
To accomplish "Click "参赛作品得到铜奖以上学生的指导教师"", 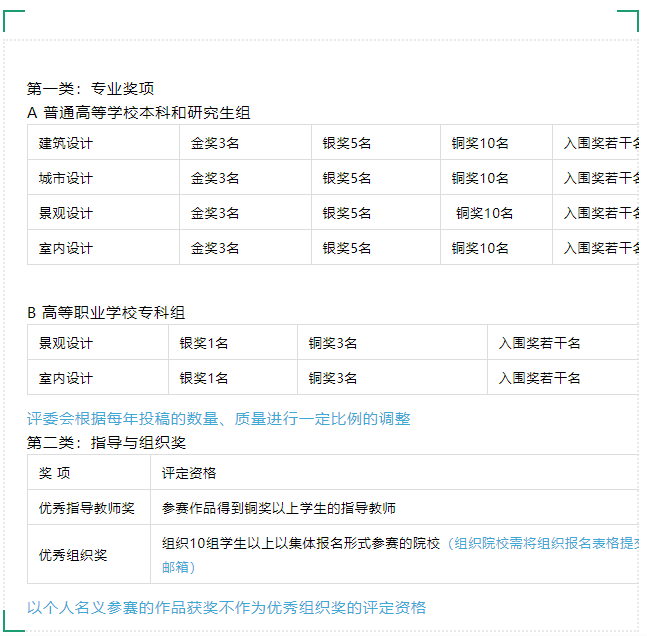I will click(x=279, y=508).
